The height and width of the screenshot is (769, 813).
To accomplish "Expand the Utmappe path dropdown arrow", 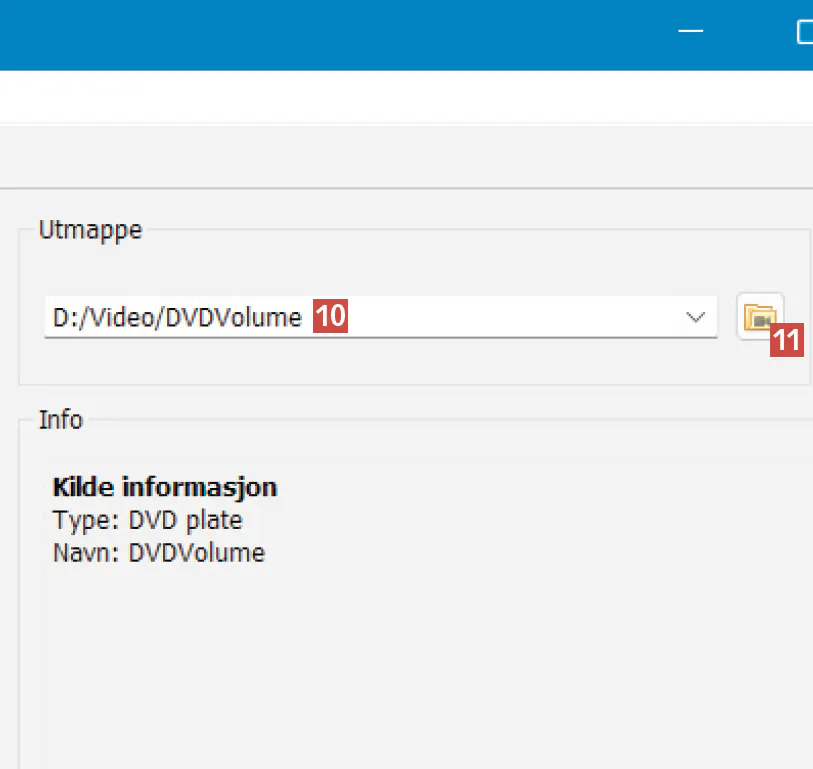I will 696,317.
